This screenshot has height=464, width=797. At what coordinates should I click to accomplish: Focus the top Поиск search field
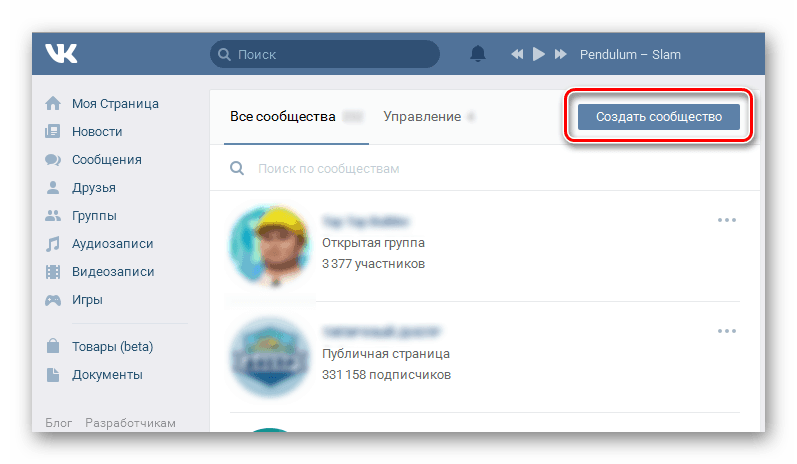pos(325,54)
